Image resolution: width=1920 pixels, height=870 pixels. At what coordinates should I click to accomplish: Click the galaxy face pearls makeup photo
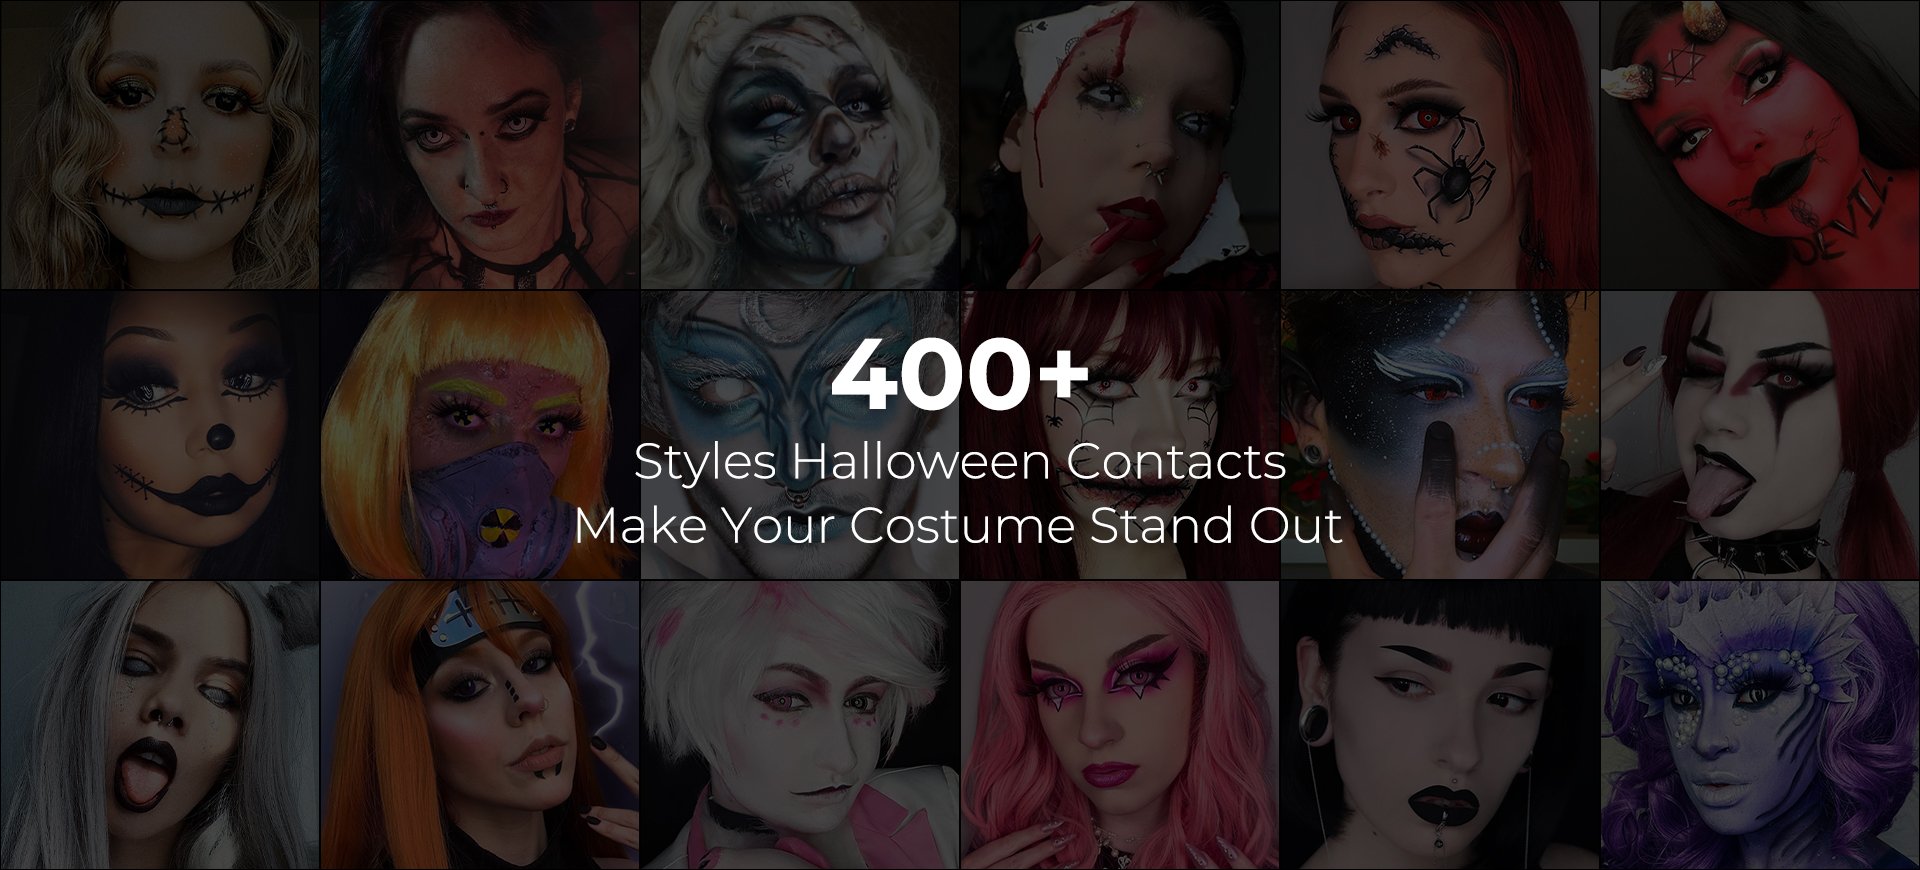tap(1440, 435)
